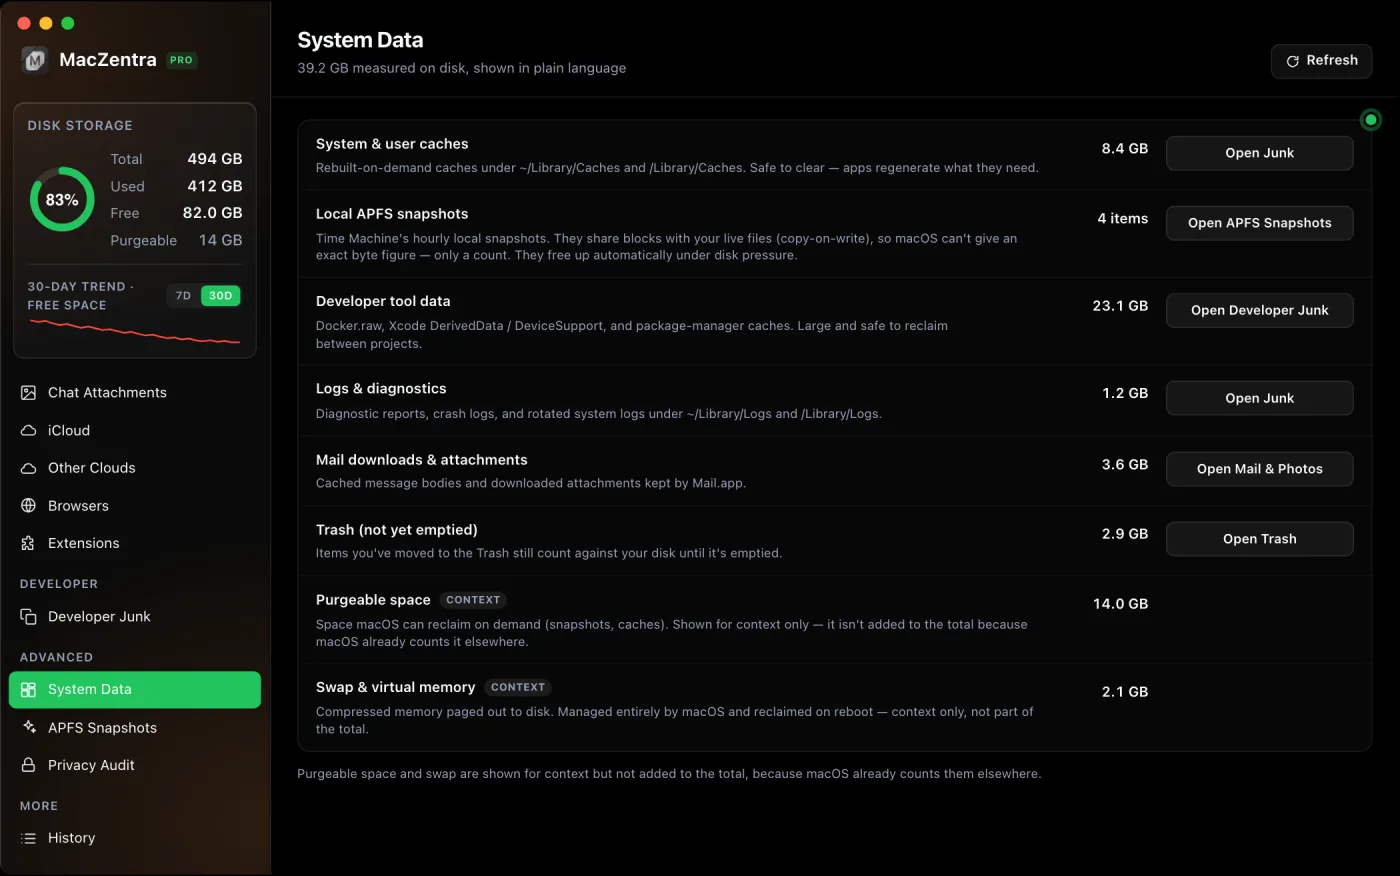Open Privacy Audit lock icon
Screen dimensions: 1400x876
pos(29,765)
